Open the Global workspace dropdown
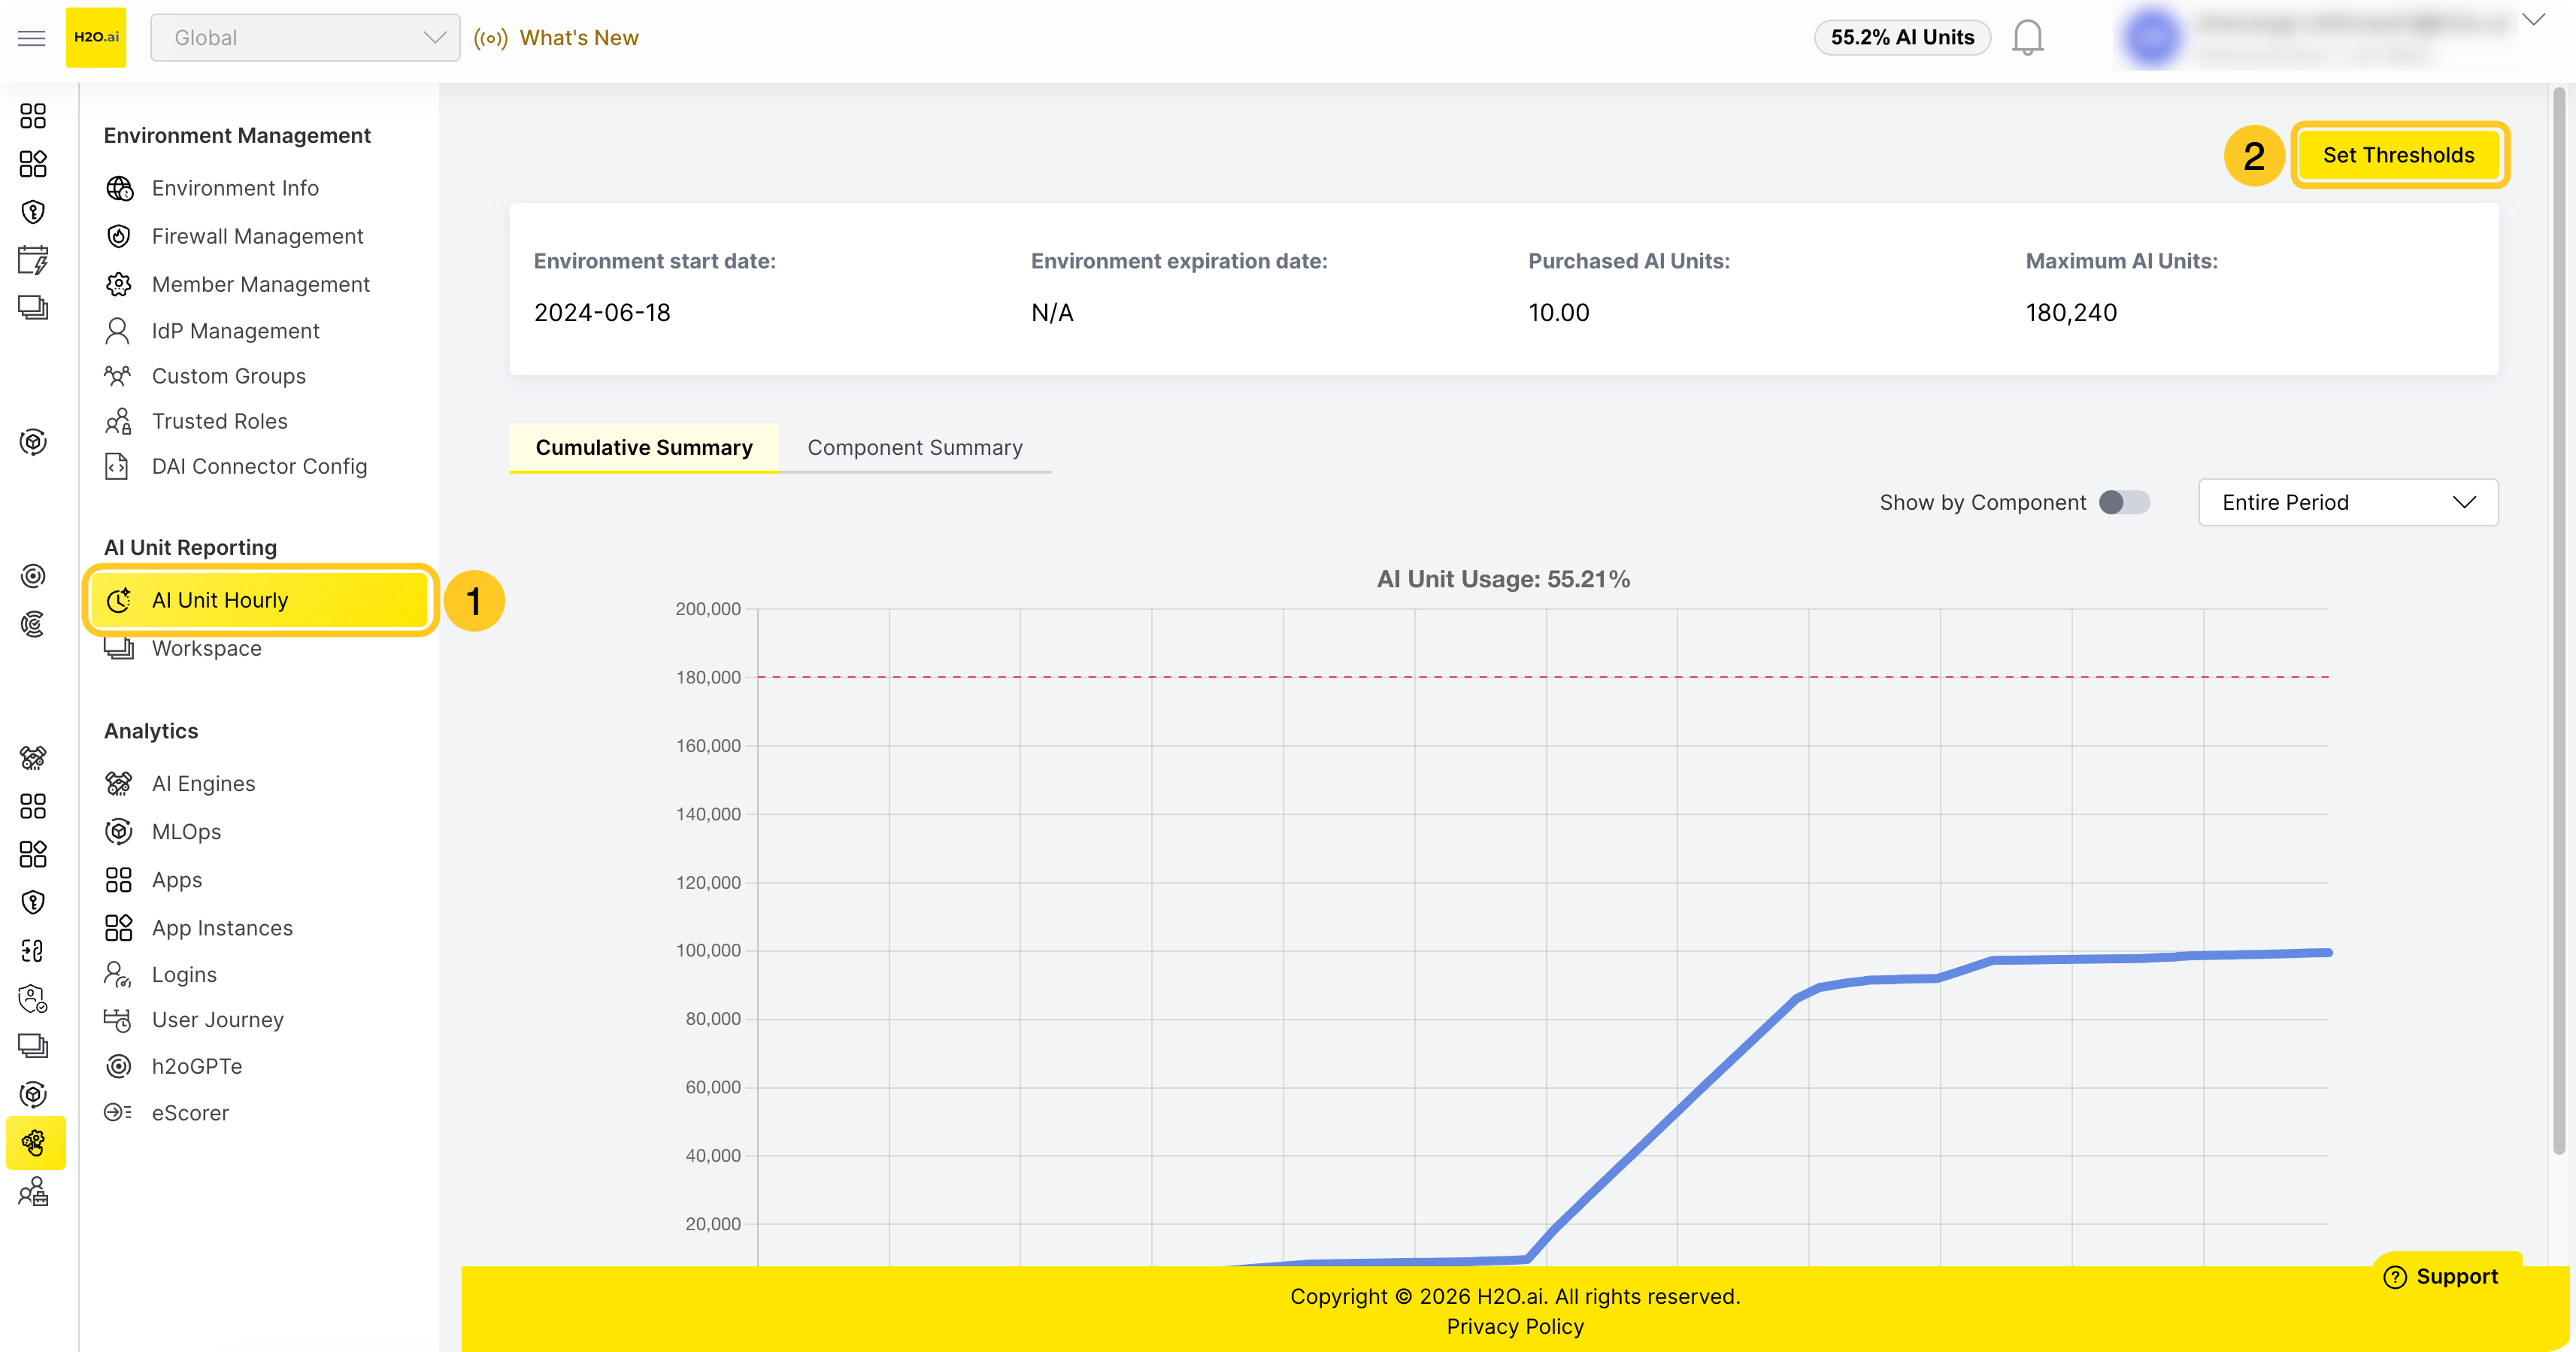Viewport: 2576px width, 1352px height. click(x=305, y=38)
